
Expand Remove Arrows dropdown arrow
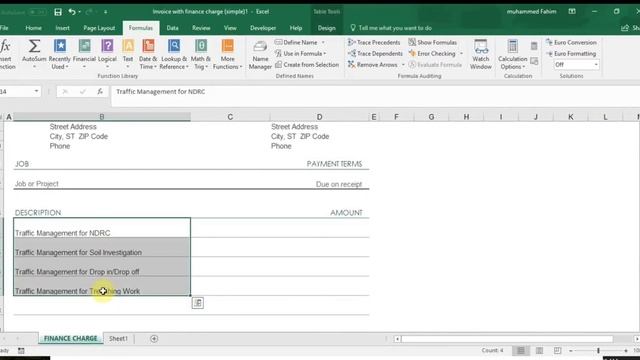coord(403,65)
